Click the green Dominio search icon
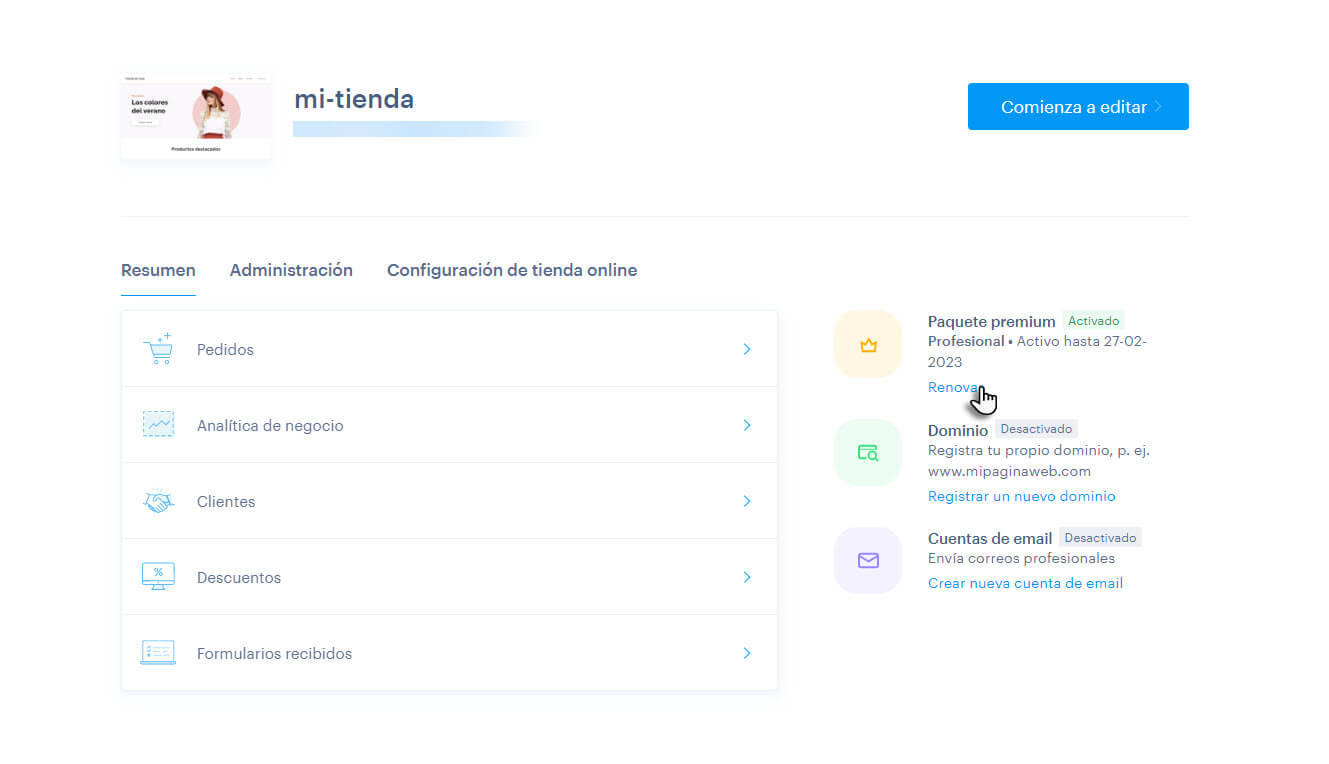This screenshot has width=1329, height=764. tap(868, 453)
